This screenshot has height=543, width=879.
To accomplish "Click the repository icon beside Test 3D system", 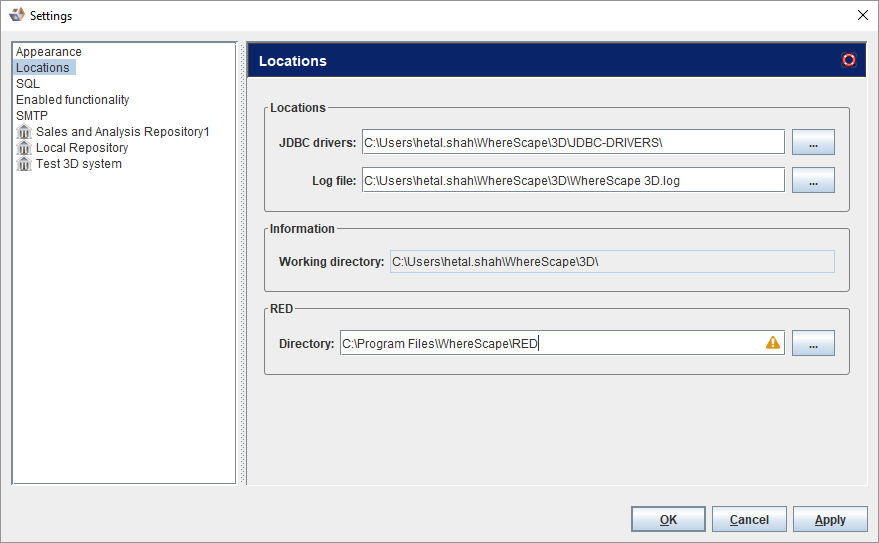I will [x=24, y=164].
